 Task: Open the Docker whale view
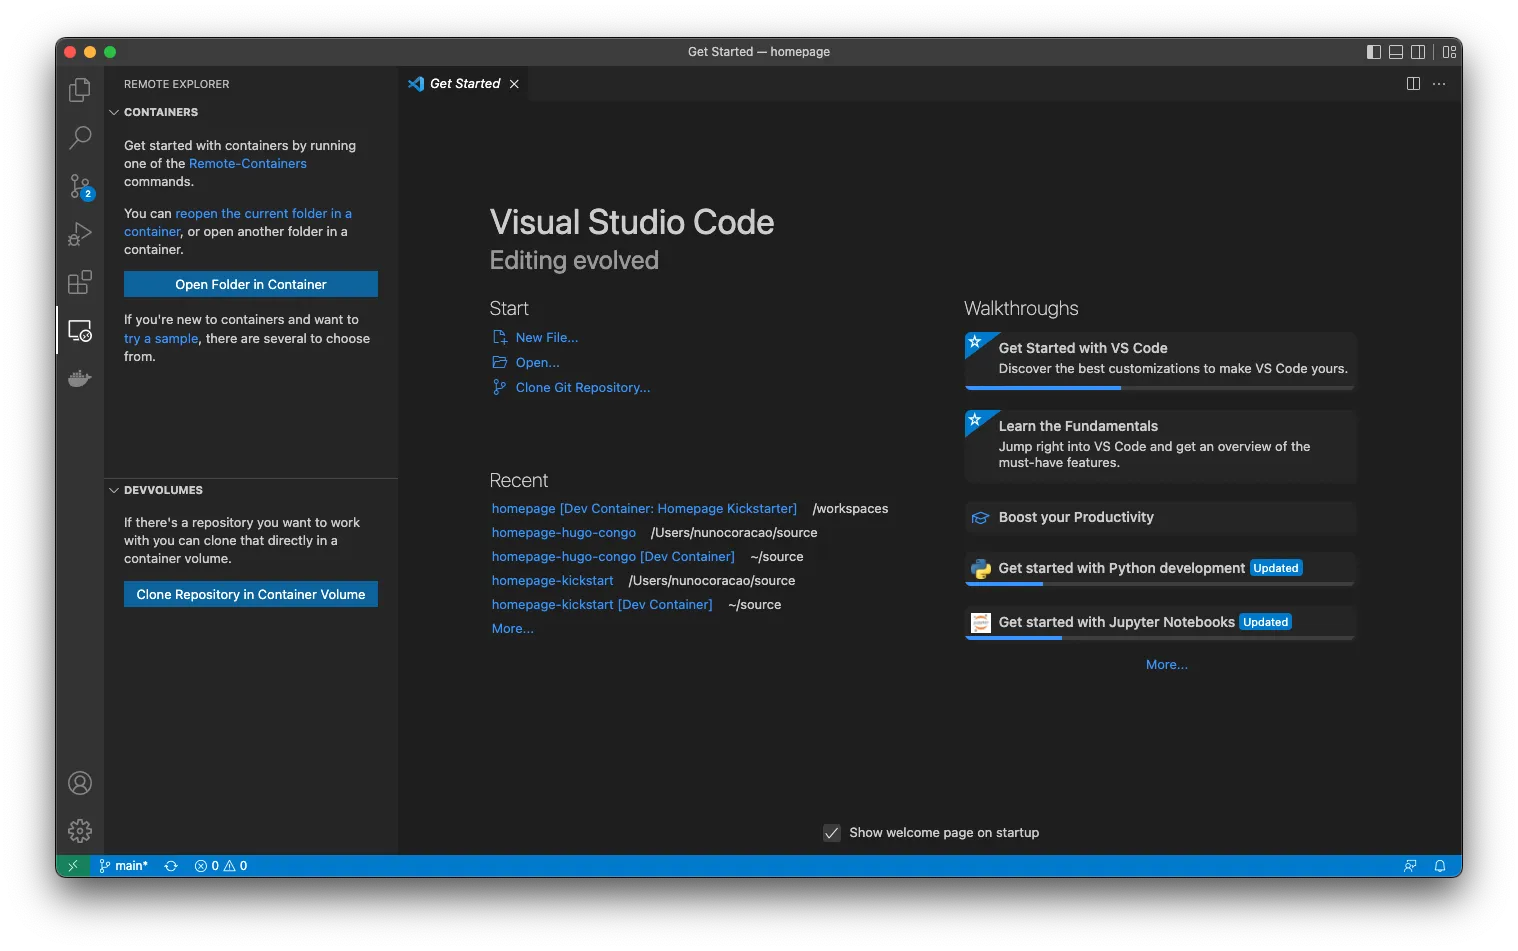click(x=80, y=378)
